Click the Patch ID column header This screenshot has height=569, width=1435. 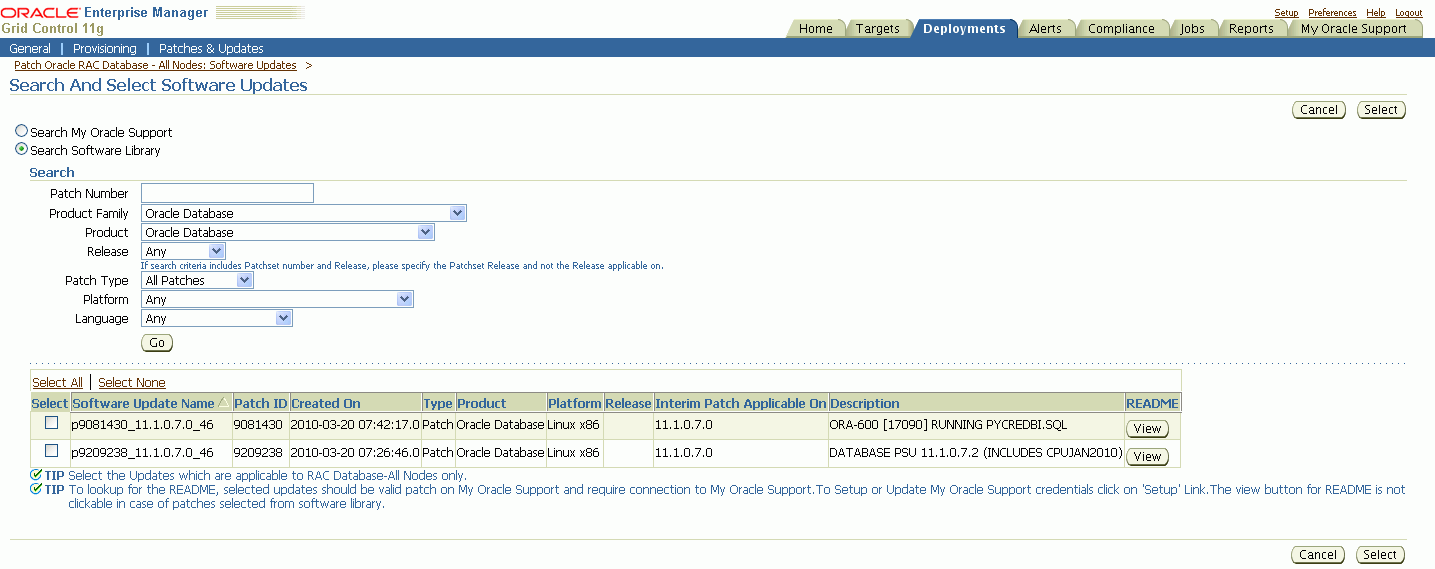click(260, 403)
